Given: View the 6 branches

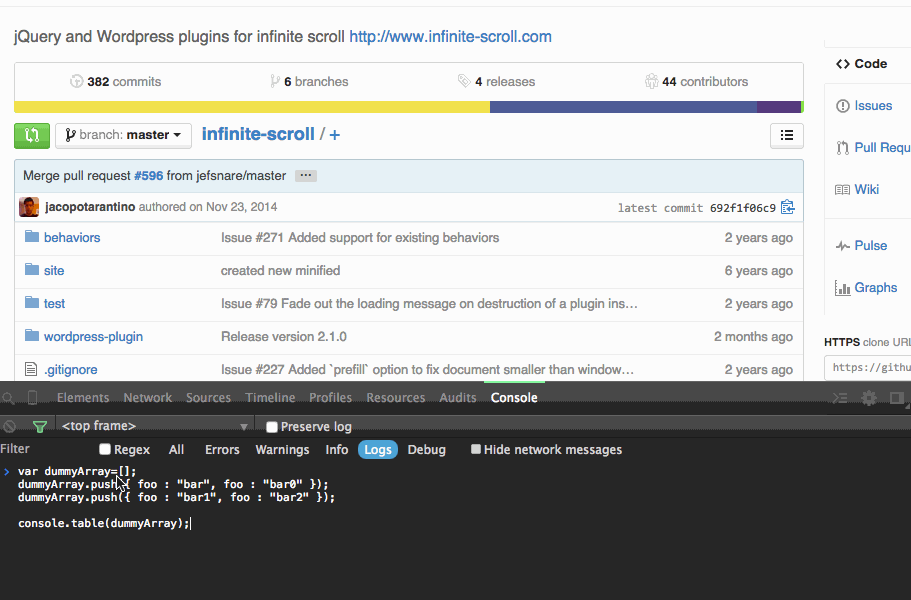Looking at the screenshot, I should pyautogui.click(x=309, y=82).
